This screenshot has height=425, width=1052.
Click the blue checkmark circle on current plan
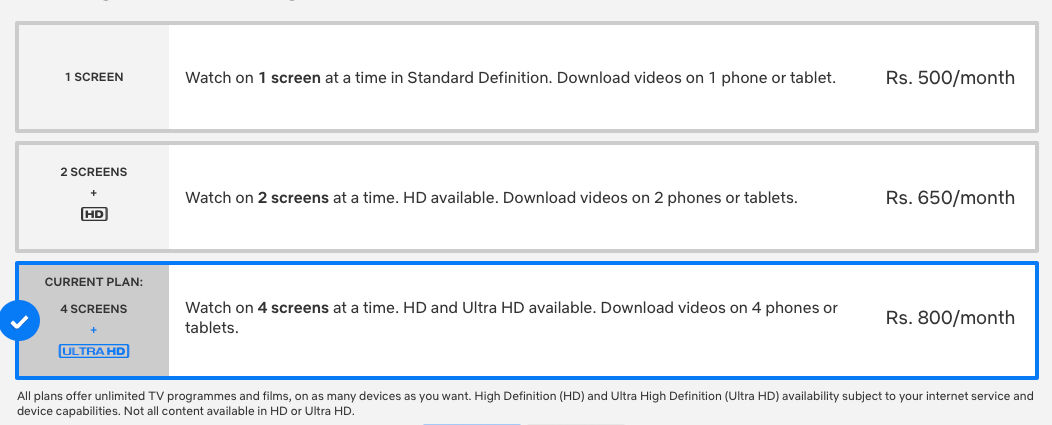19,321
